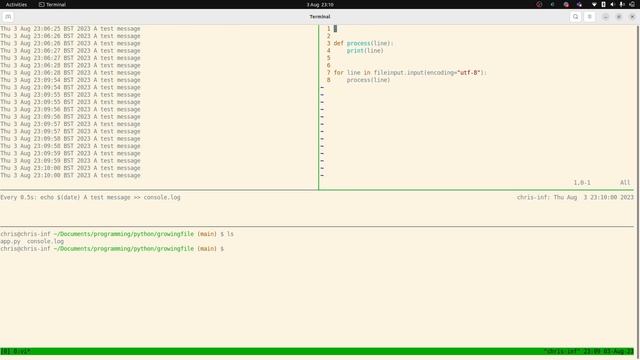Screen dimensions: 640x360
Task: Click the battery indicator in the top bar
Action: pyautogui.click(x=603, y=4)
